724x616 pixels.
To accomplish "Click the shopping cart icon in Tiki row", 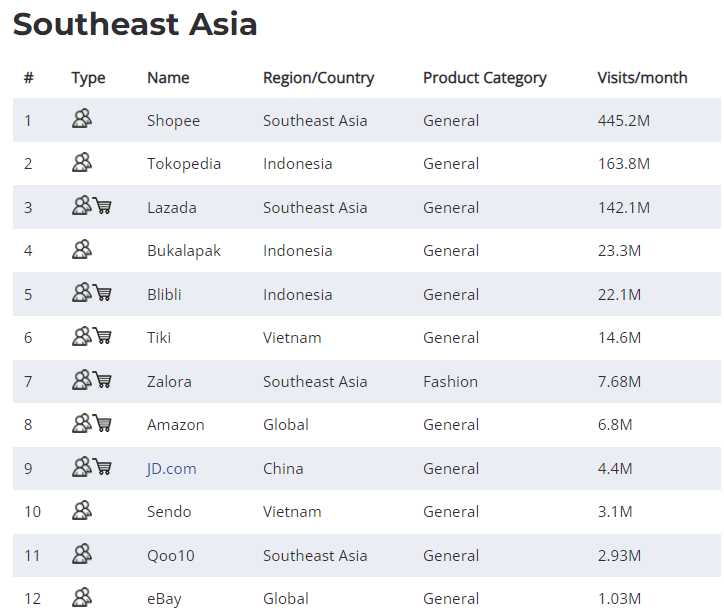I will pyautogui.click(x=102, y=337).
